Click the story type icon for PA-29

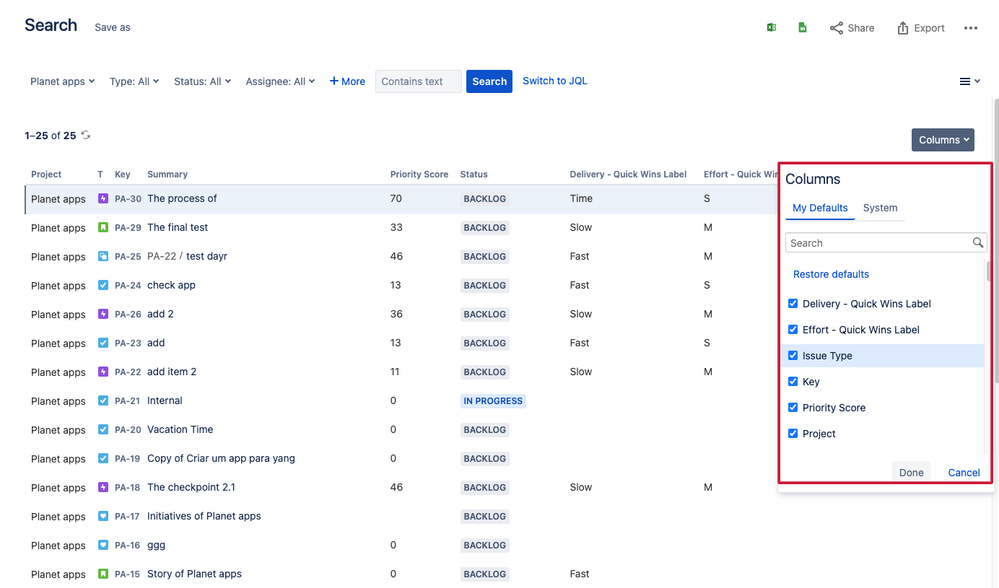pos(103,227)
